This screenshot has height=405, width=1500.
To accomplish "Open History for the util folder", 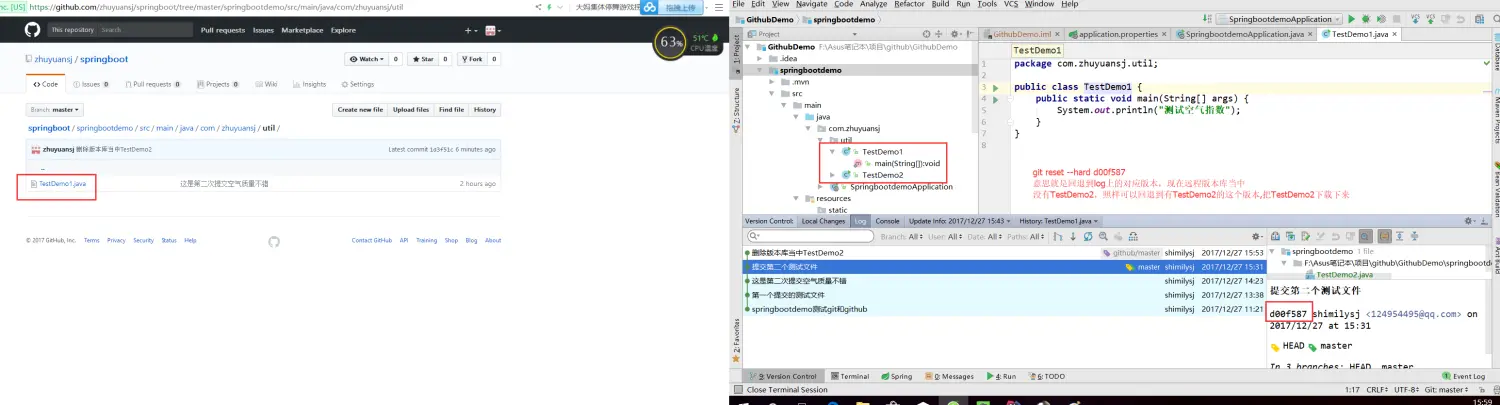I will 485,110.
